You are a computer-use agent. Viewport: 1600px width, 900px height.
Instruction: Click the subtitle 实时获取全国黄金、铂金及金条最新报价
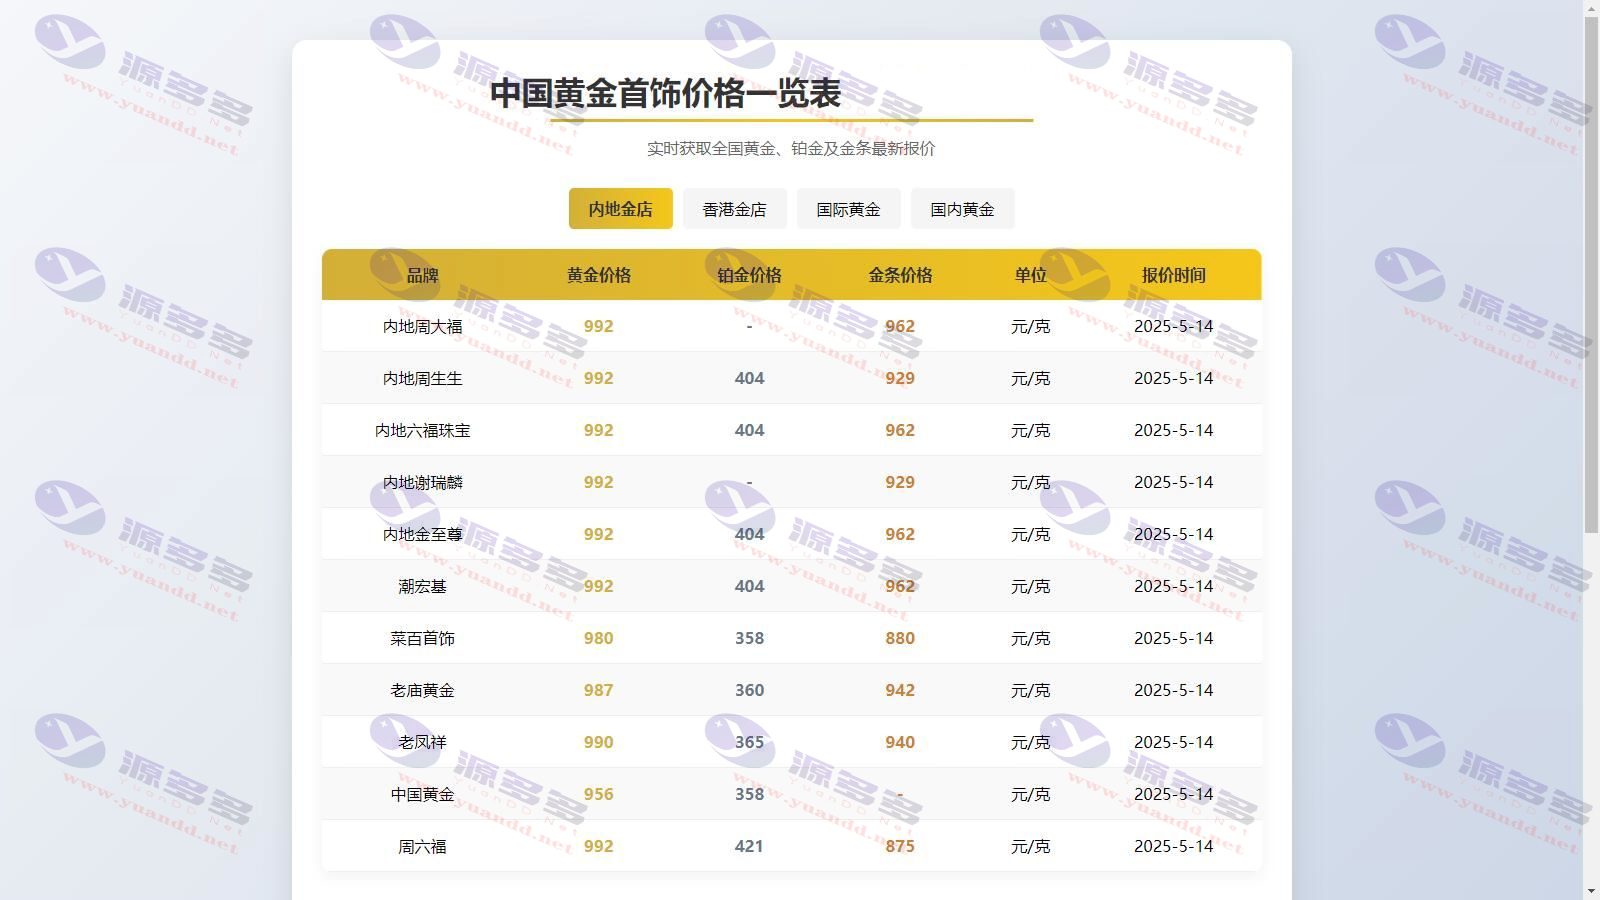[x=791, y=148]
